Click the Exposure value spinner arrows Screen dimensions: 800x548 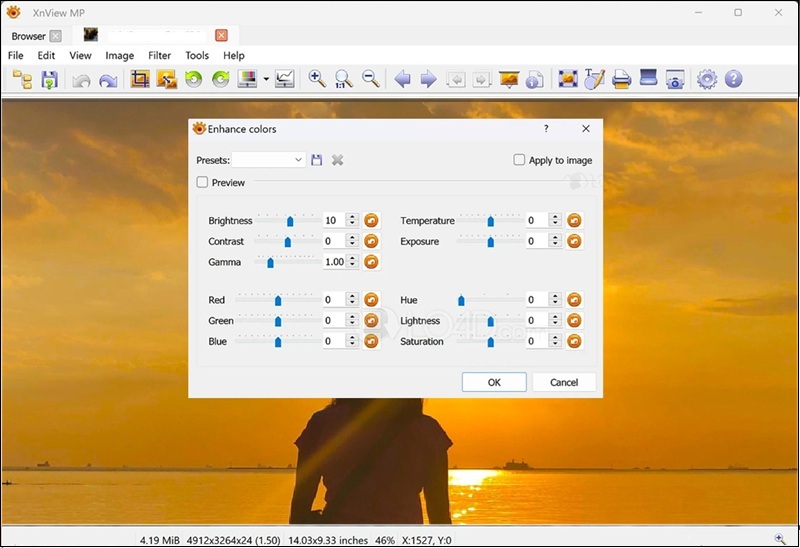coord(555,241)
